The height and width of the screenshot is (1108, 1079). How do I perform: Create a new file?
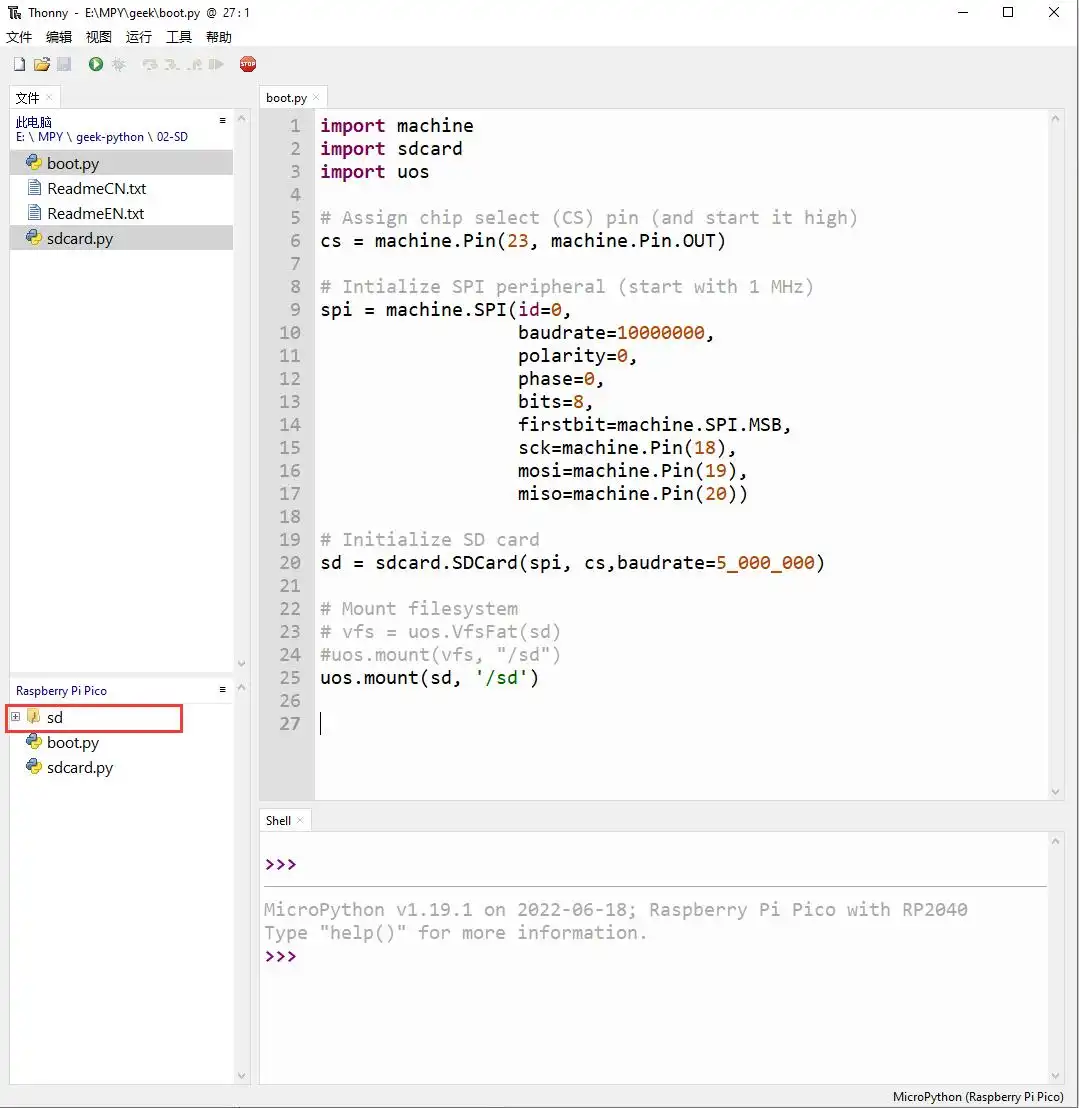(19, 64)
